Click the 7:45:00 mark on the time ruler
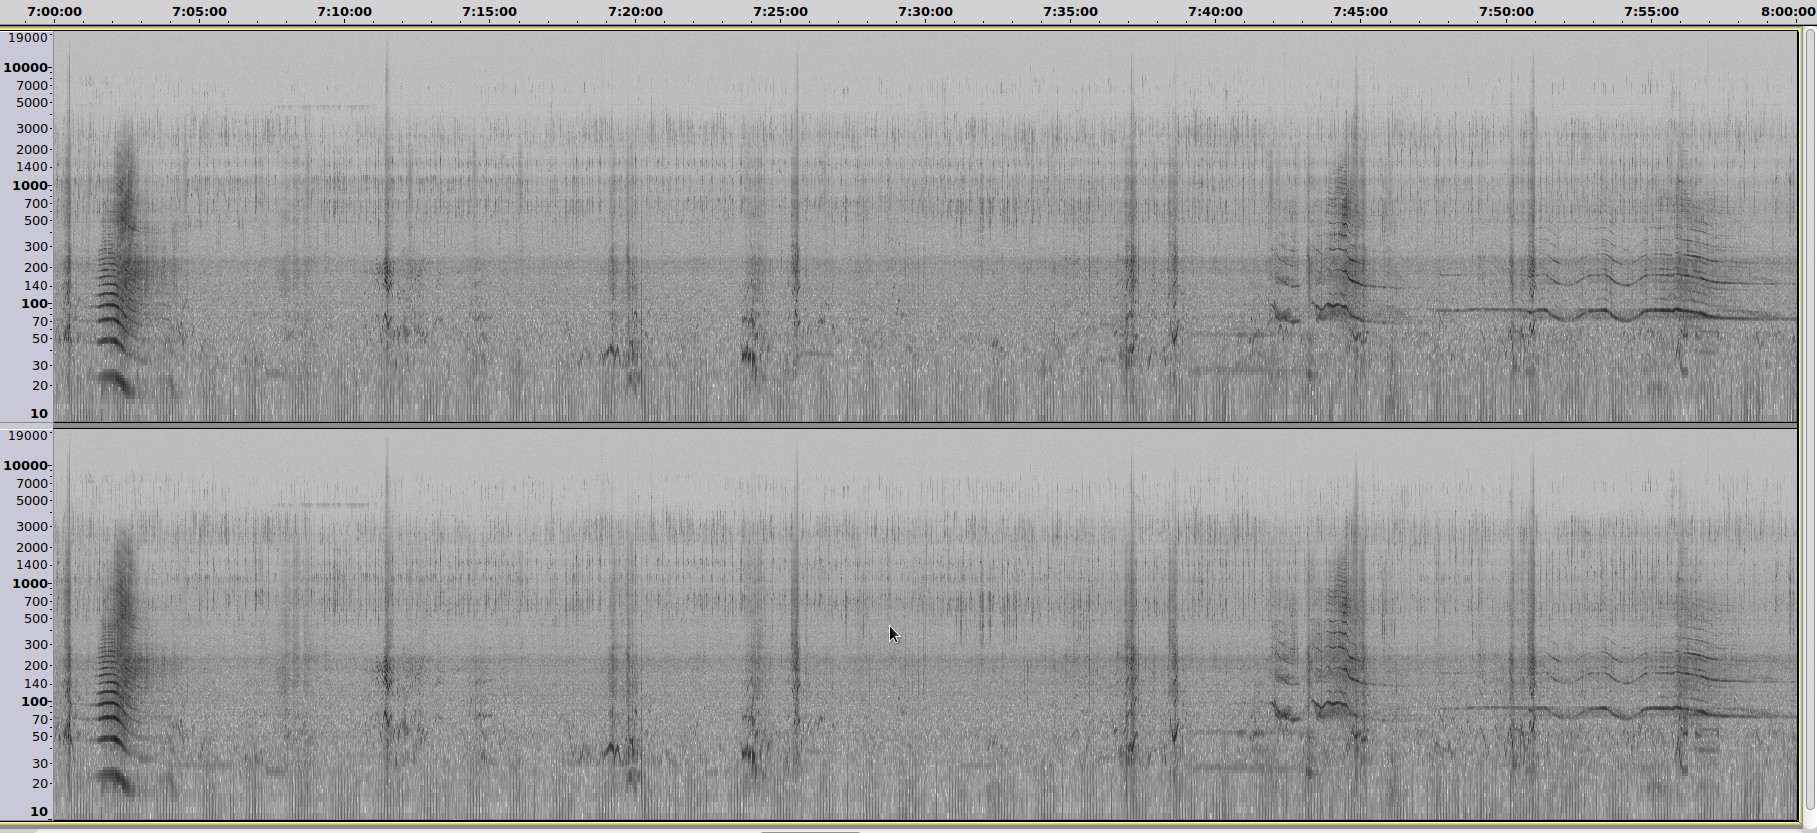 pos(1360,12)
